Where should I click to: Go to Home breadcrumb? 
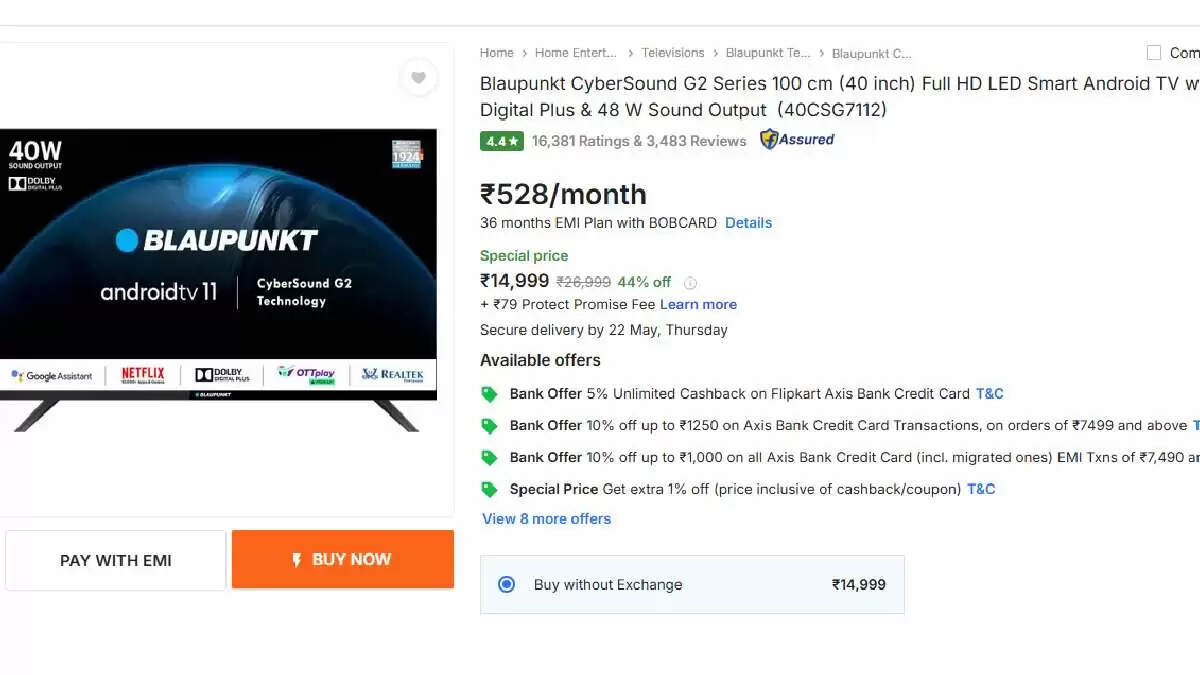[497, 53]
